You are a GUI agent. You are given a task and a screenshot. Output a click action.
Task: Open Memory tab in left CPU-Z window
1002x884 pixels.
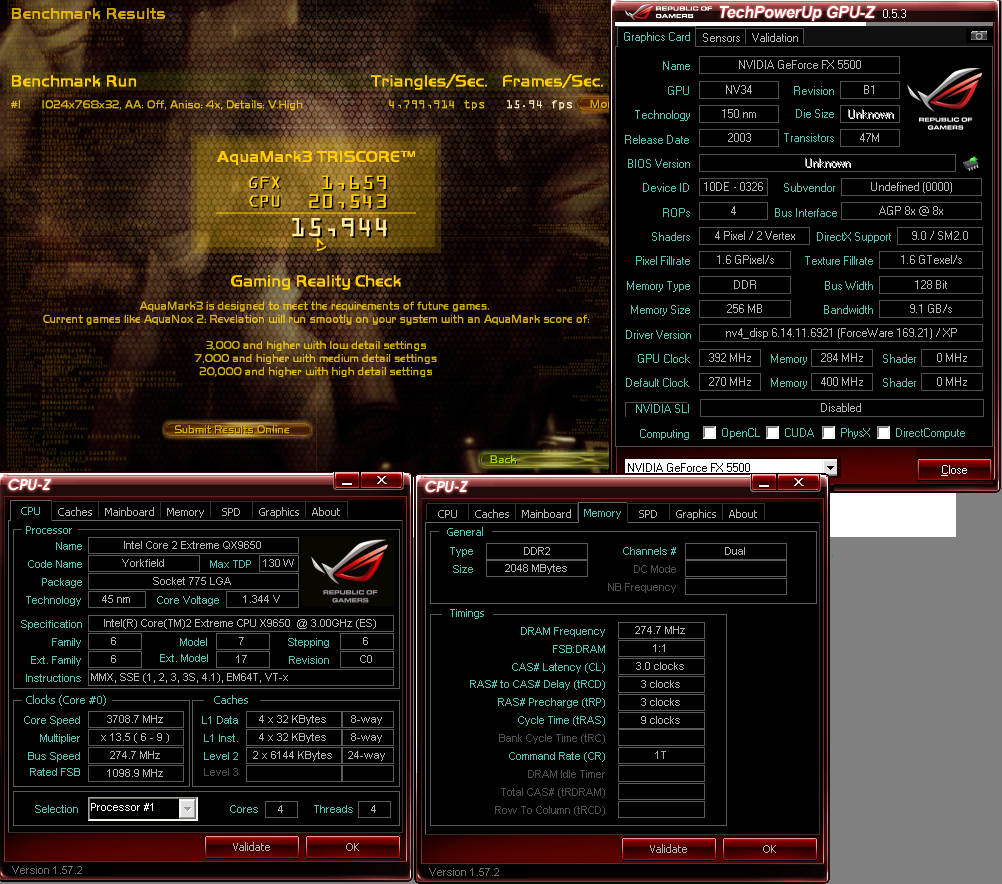click(x=185, y=512)
